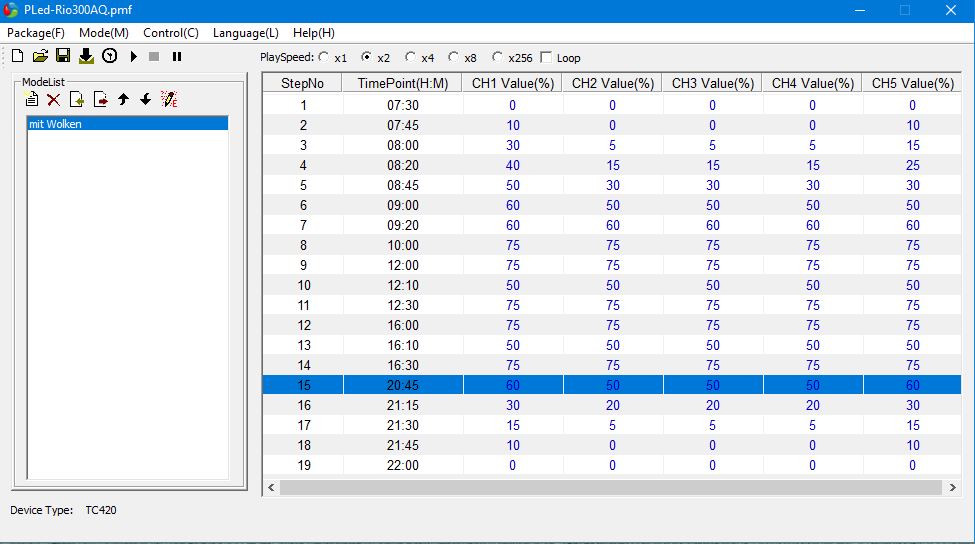Download program to the TC420 device
The width and height of the screenshot is (975, 544).
[86, 56]
